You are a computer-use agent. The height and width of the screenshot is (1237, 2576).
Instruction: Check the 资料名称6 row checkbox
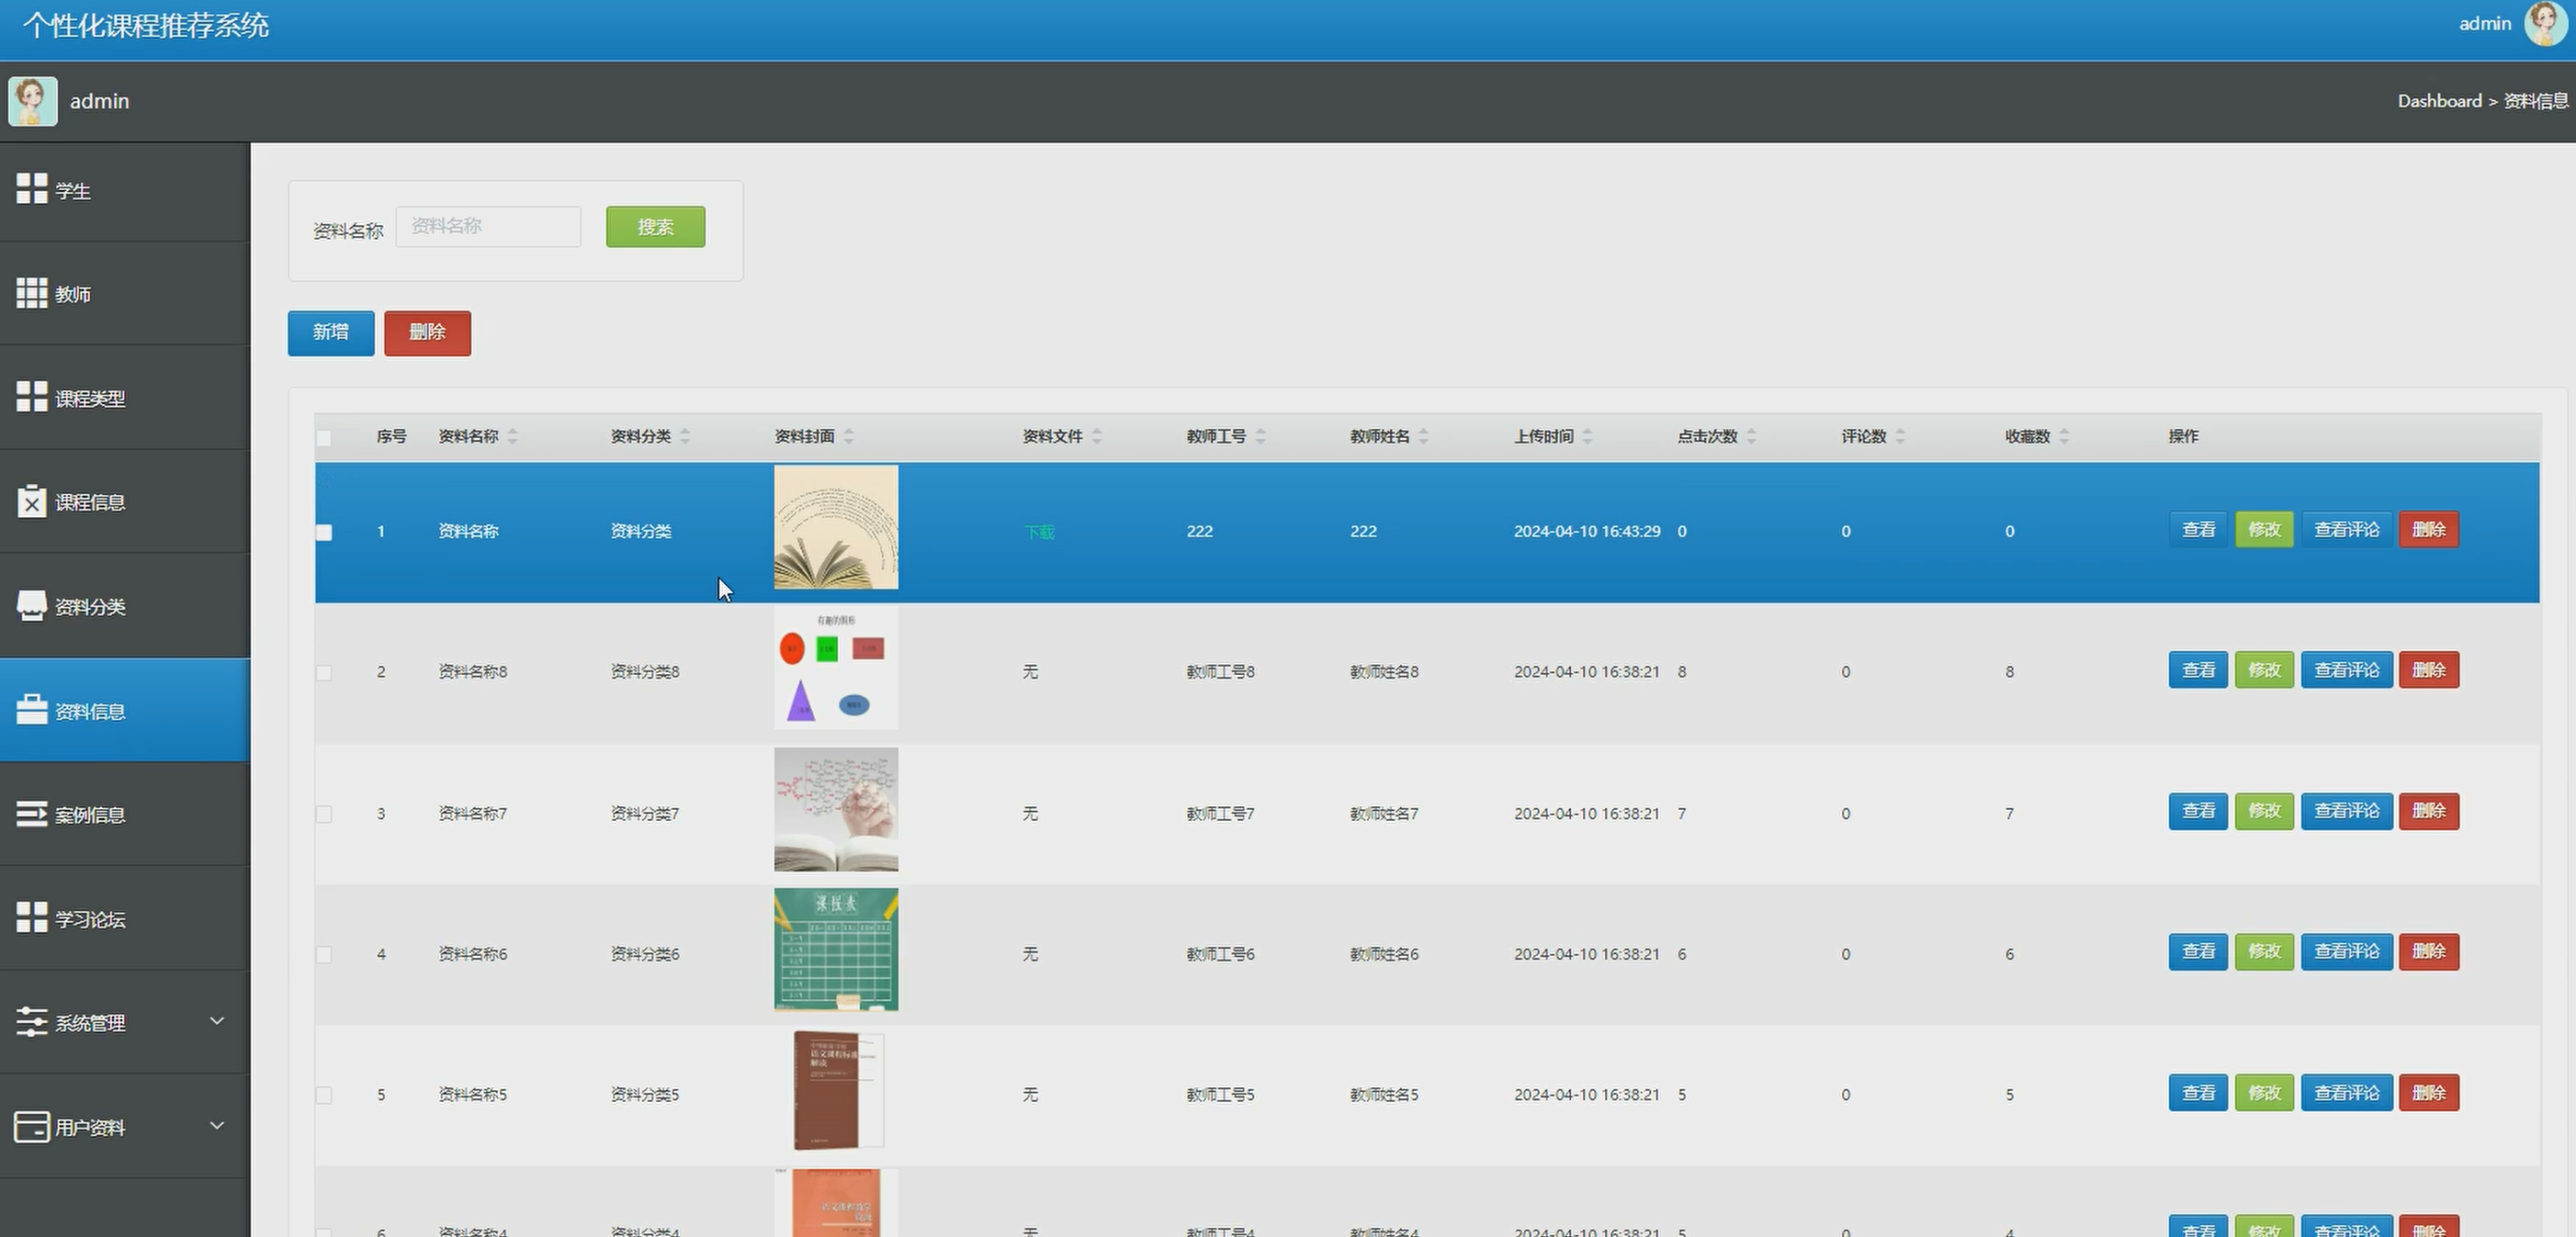point(324,955)
